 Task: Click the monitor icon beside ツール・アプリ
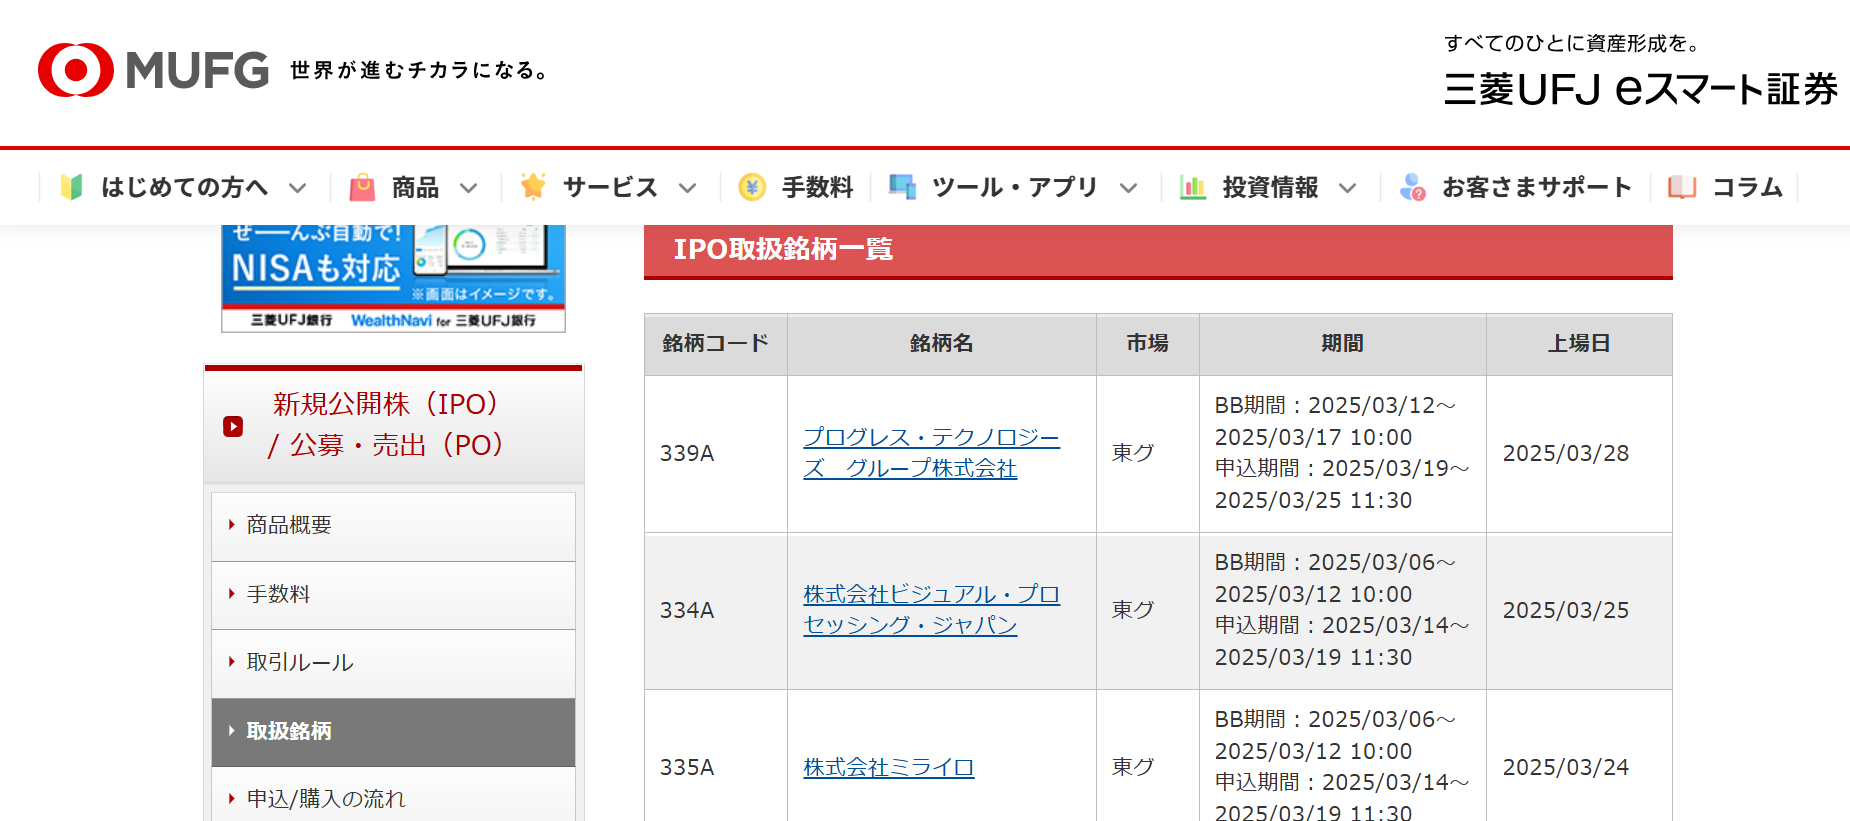tap(903, 187)
